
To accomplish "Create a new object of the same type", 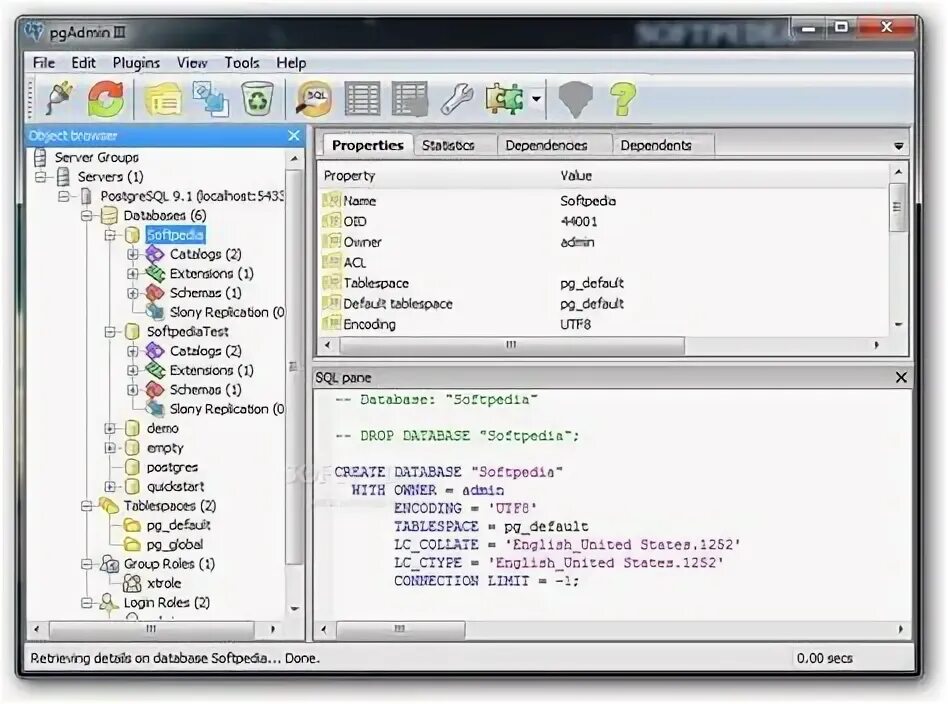I will point(210,99).
